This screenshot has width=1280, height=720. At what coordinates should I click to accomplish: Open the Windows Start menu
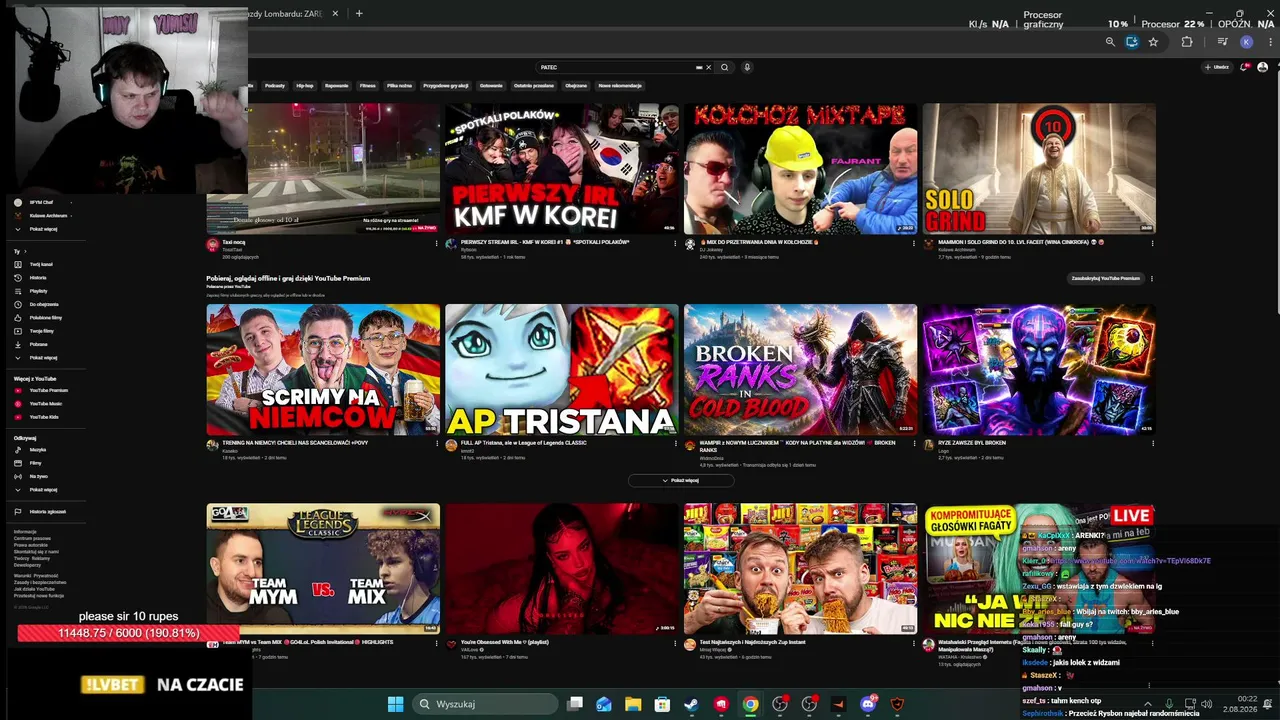395,704
